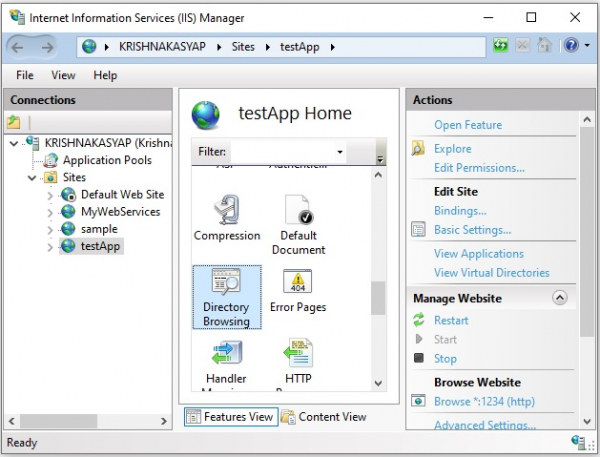
Task: Open the Compression feature icon
Action: click(x=227, y=210)
